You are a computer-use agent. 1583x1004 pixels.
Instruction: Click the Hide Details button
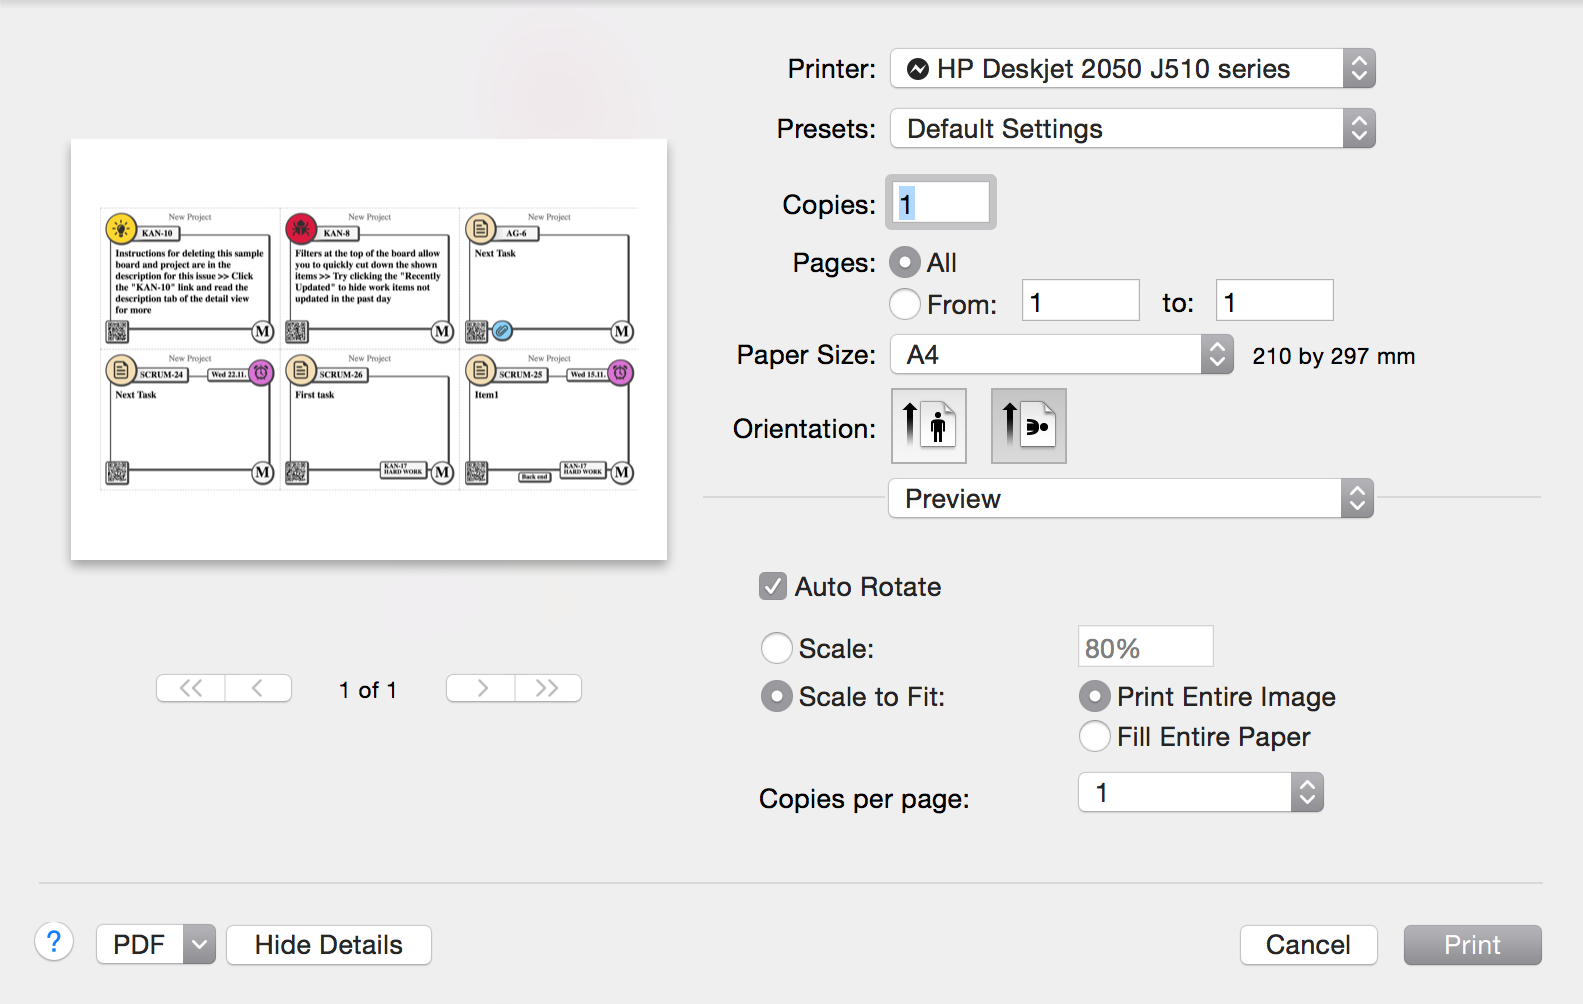[x=329, y=945]
